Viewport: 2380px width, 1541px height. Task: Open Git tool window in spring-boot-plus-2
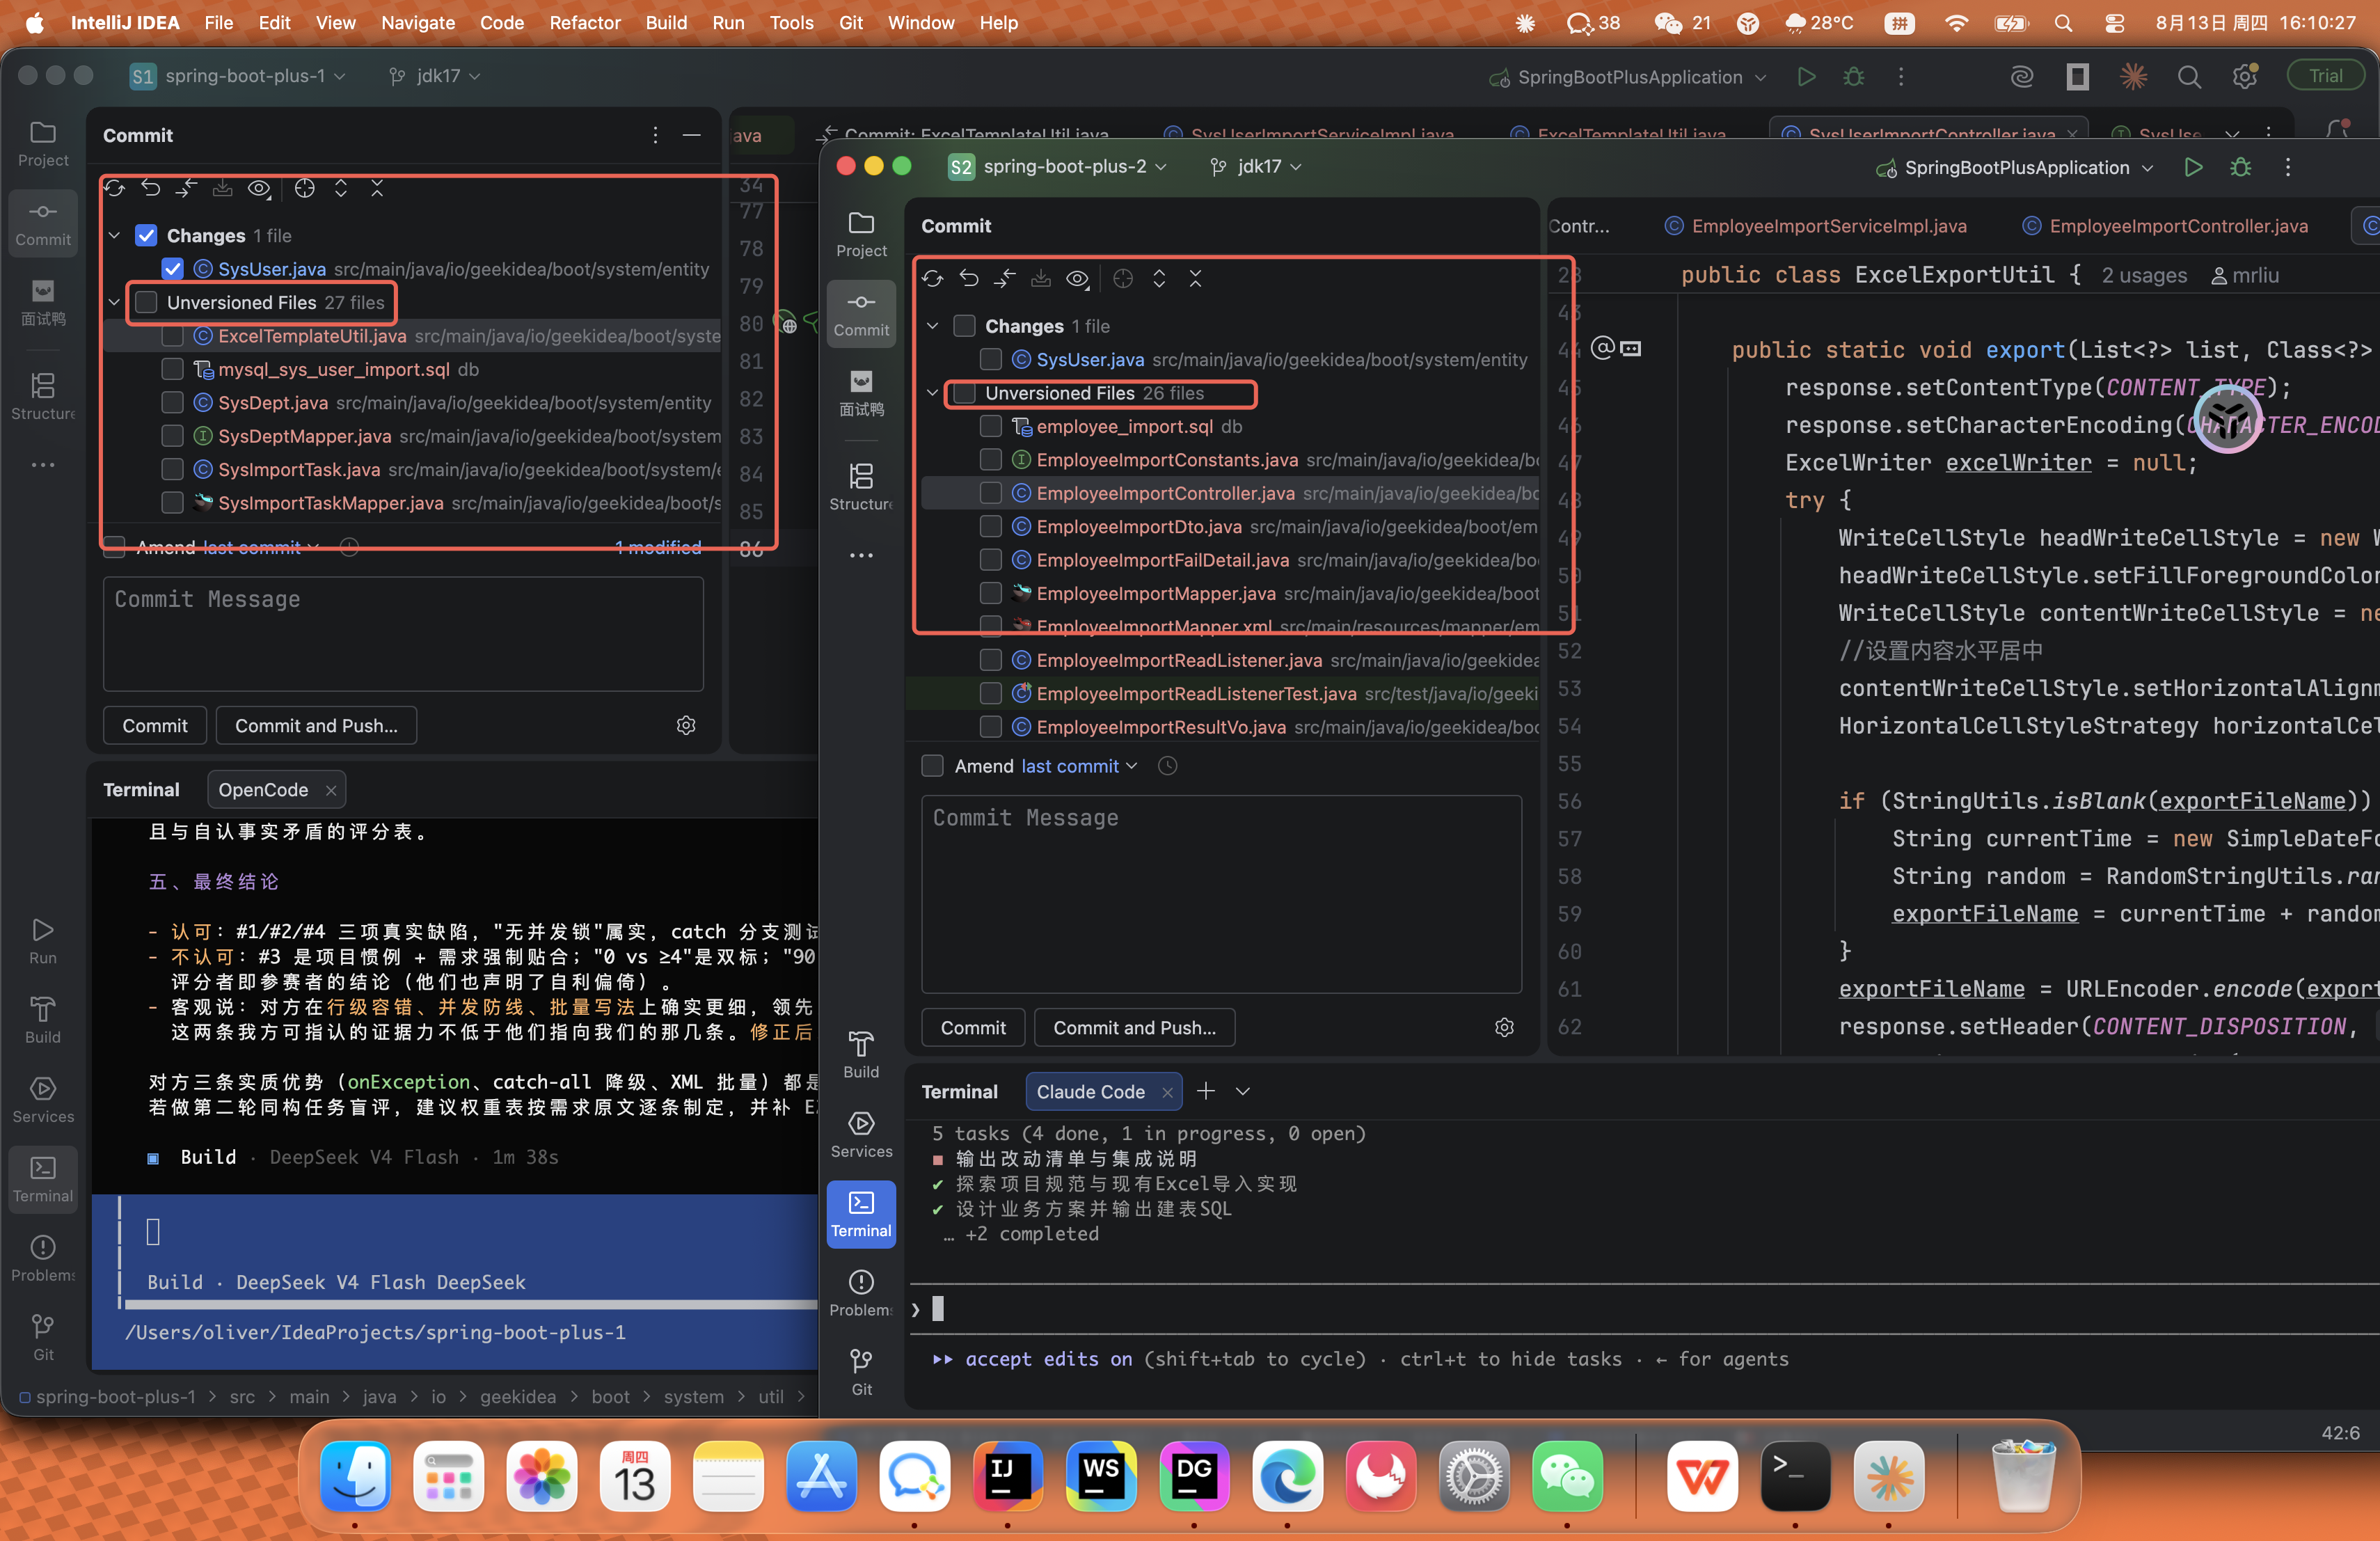click(x=861, y=1372)
